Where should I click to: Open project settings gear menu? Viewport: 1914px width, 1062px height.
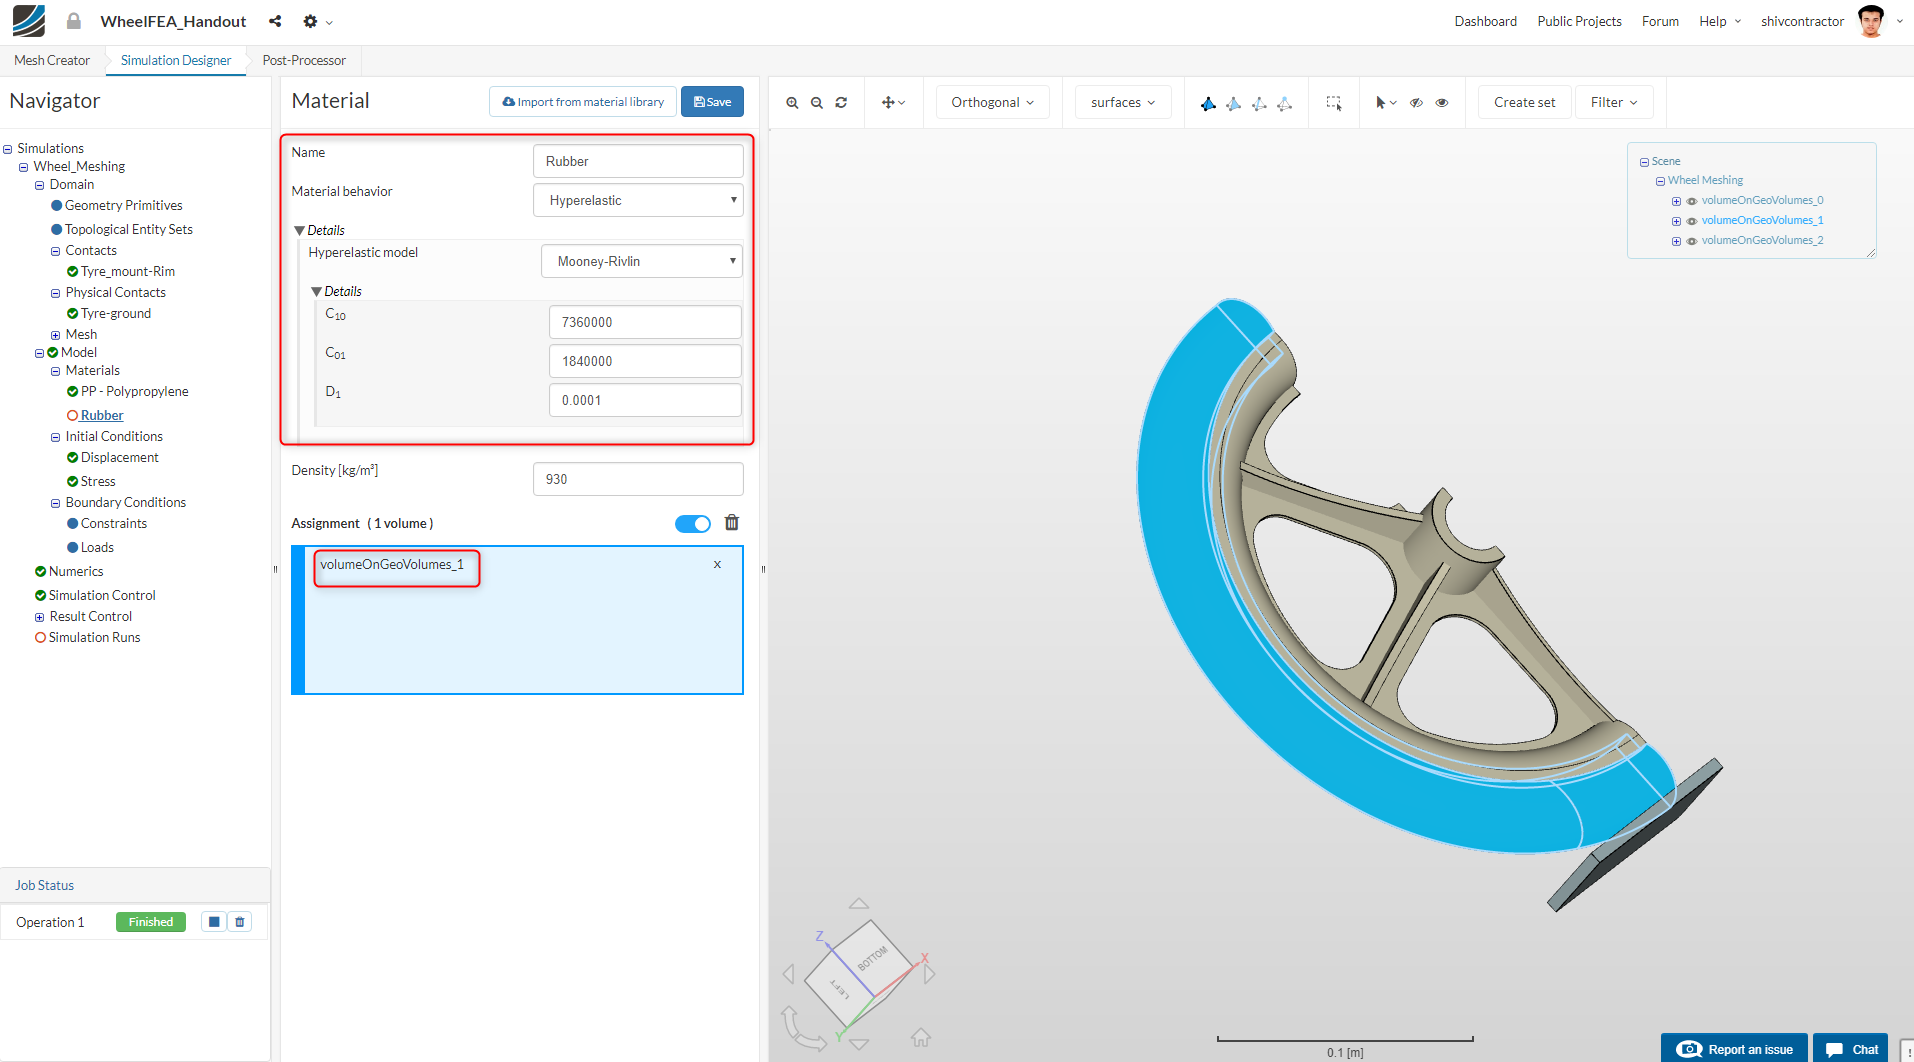317,21
